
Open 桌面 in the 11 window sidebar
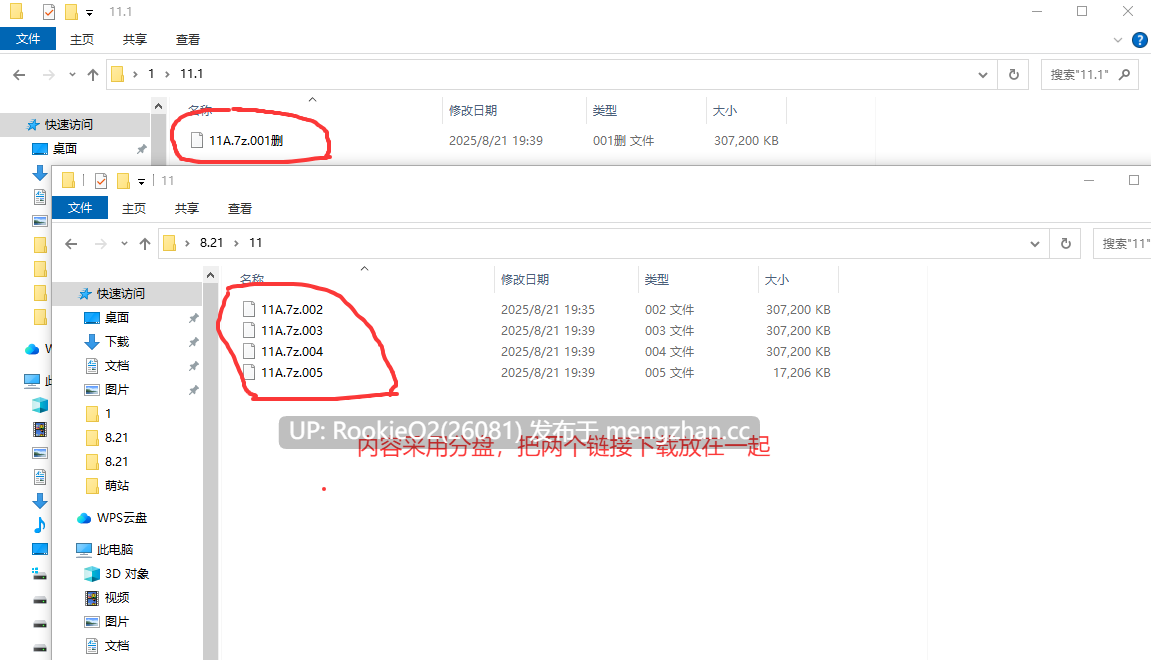pos(117,317)
